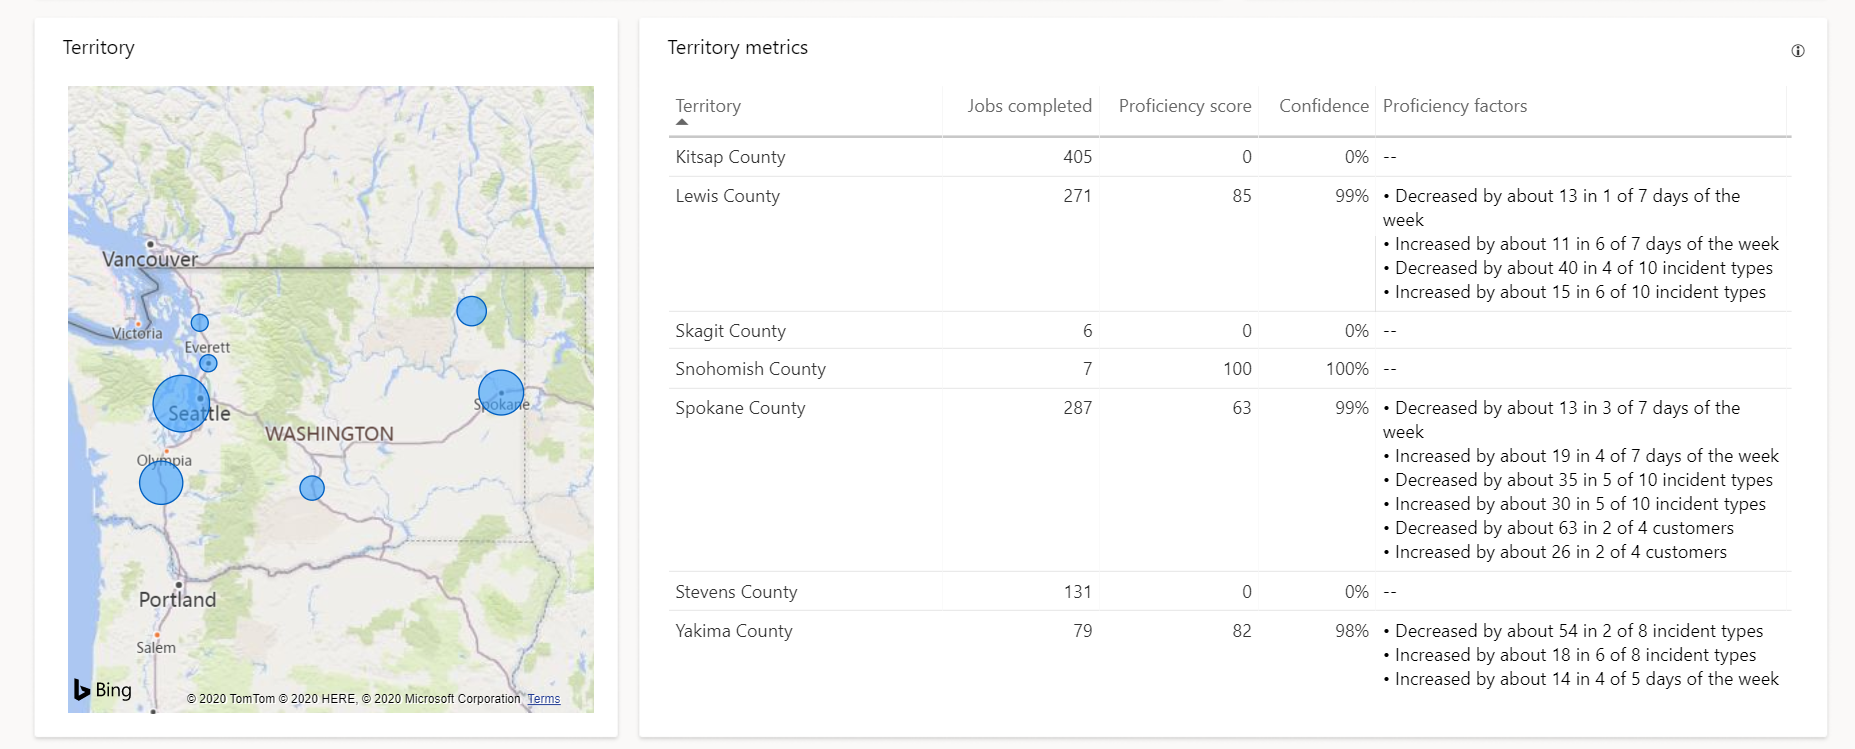Click 'Decreased by about 54' factor text
Screen dimensions: 1855x749
pyautogui.click(x=1573, y=631)
